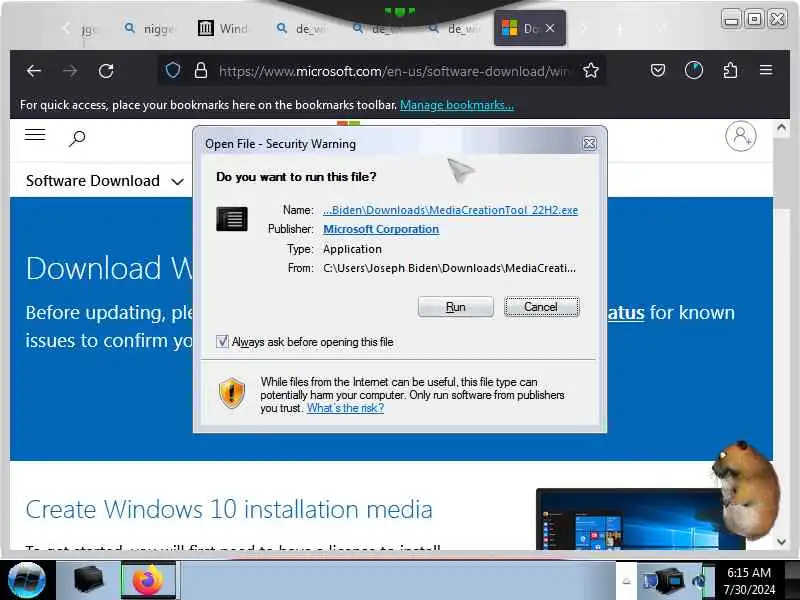Open the Microsoft Corporation publisher link
The width and height of the screenshot is (800, 600).
(x=381, y=229)
